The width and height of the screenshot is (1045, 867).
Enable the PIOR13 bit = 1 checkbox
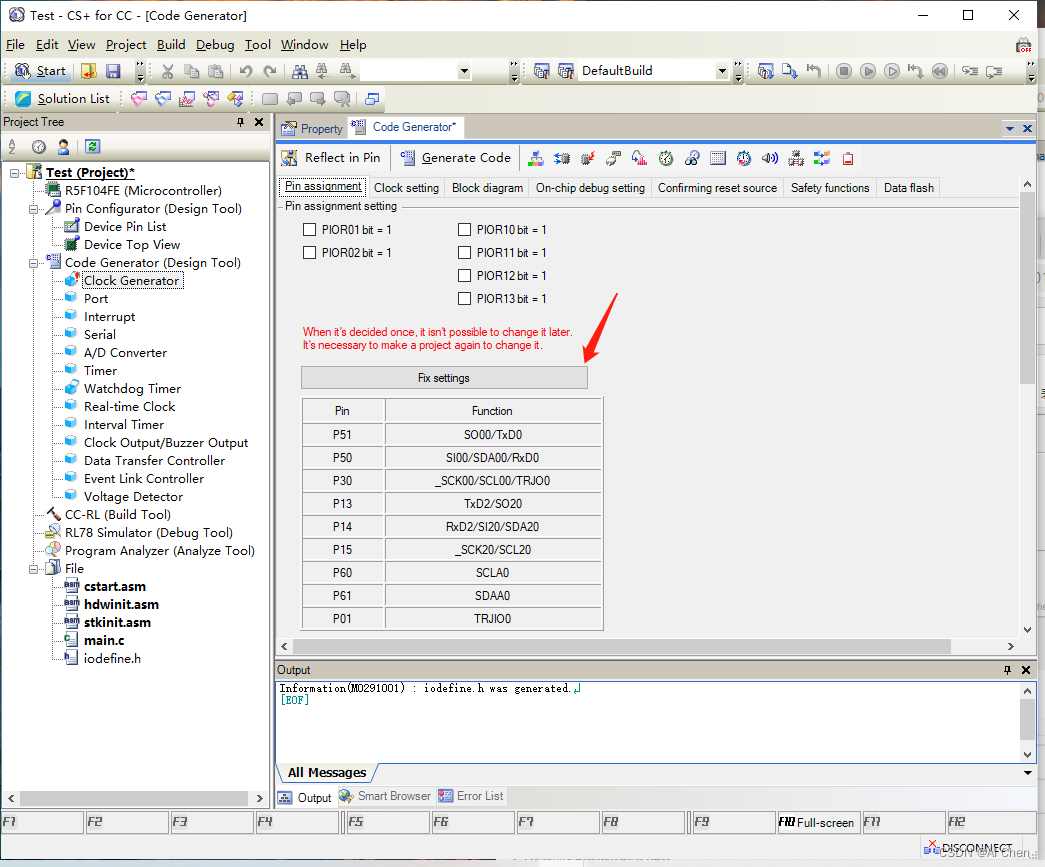coord(465,299)
